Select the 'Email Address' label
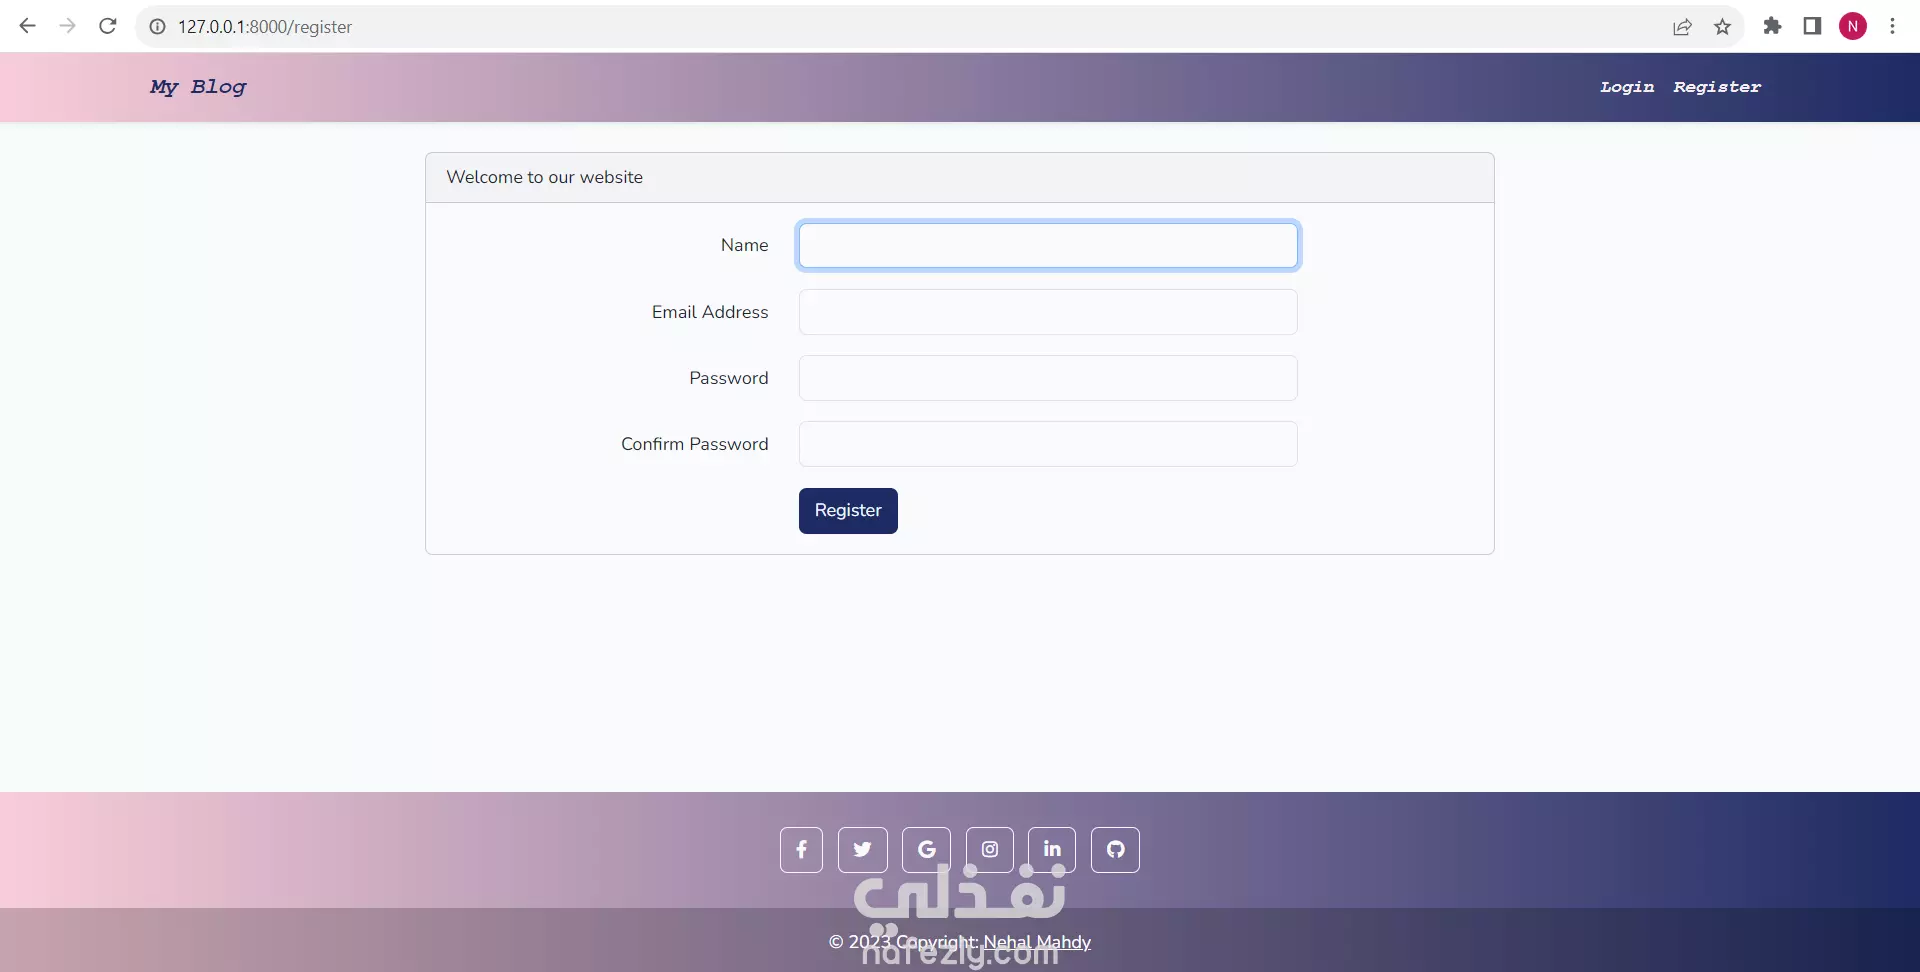 point(710,312)
